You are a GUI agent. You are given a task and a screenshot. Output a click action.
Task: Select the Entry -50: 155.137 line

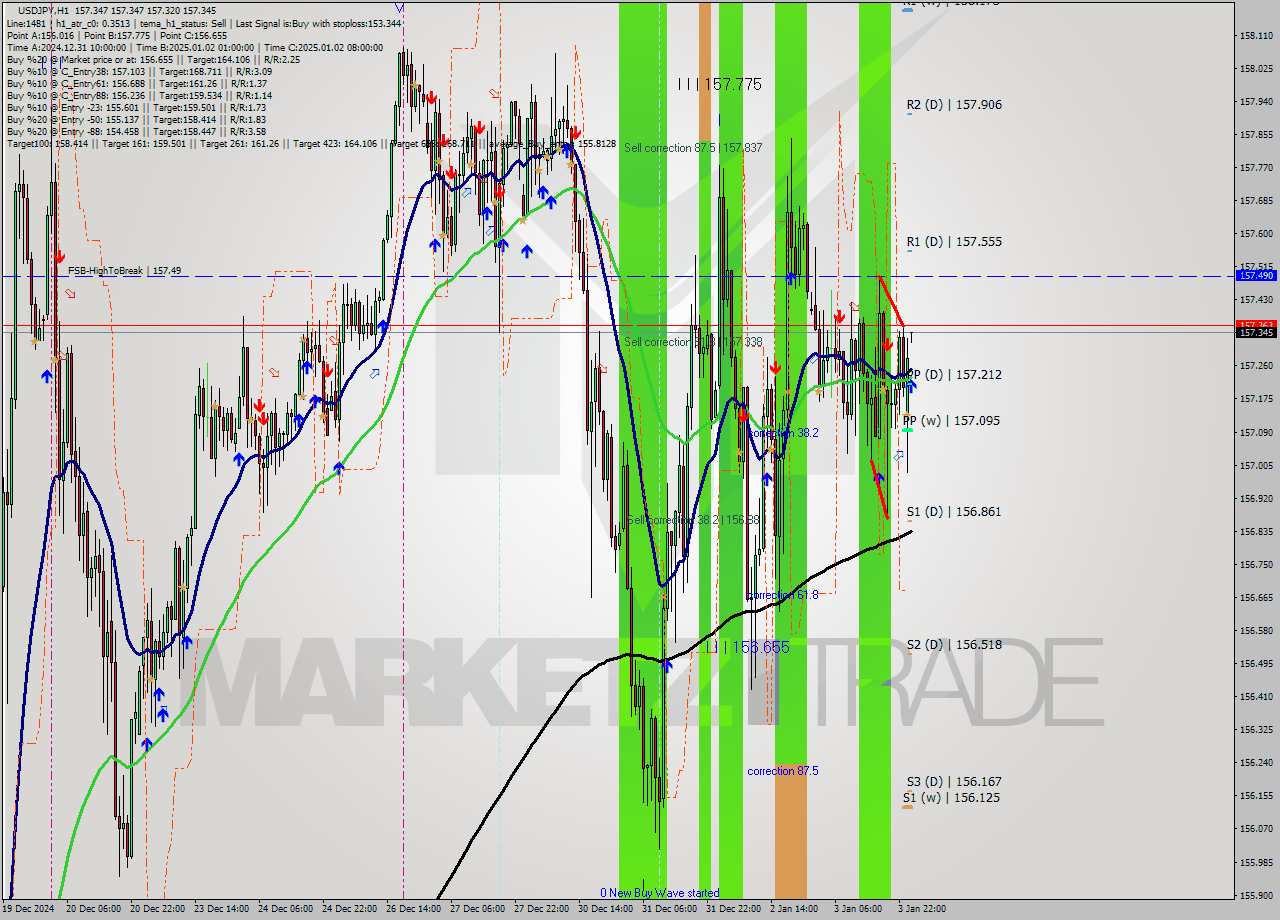pos(136,120)
